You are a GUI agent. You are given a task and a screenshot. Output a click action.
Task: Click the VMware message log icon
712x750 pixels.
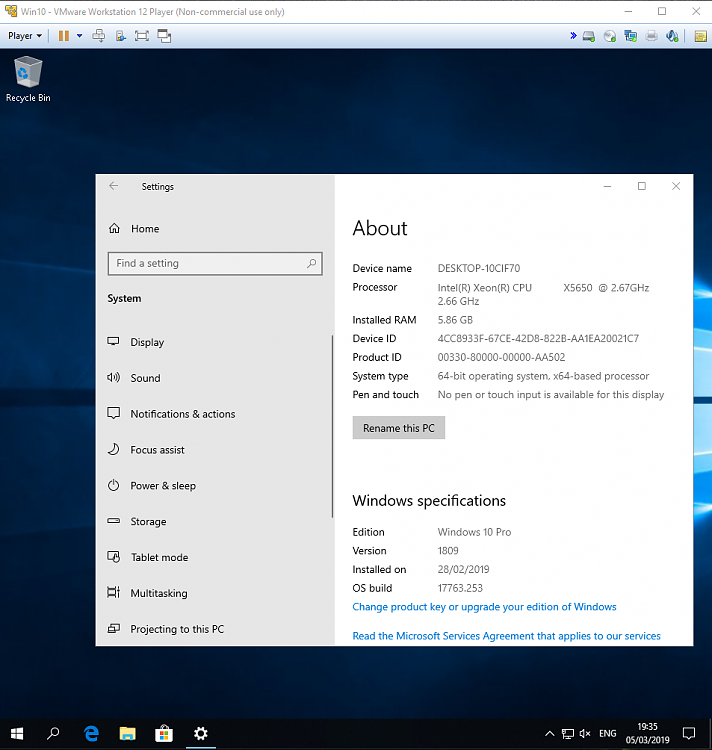pos(701,36)
